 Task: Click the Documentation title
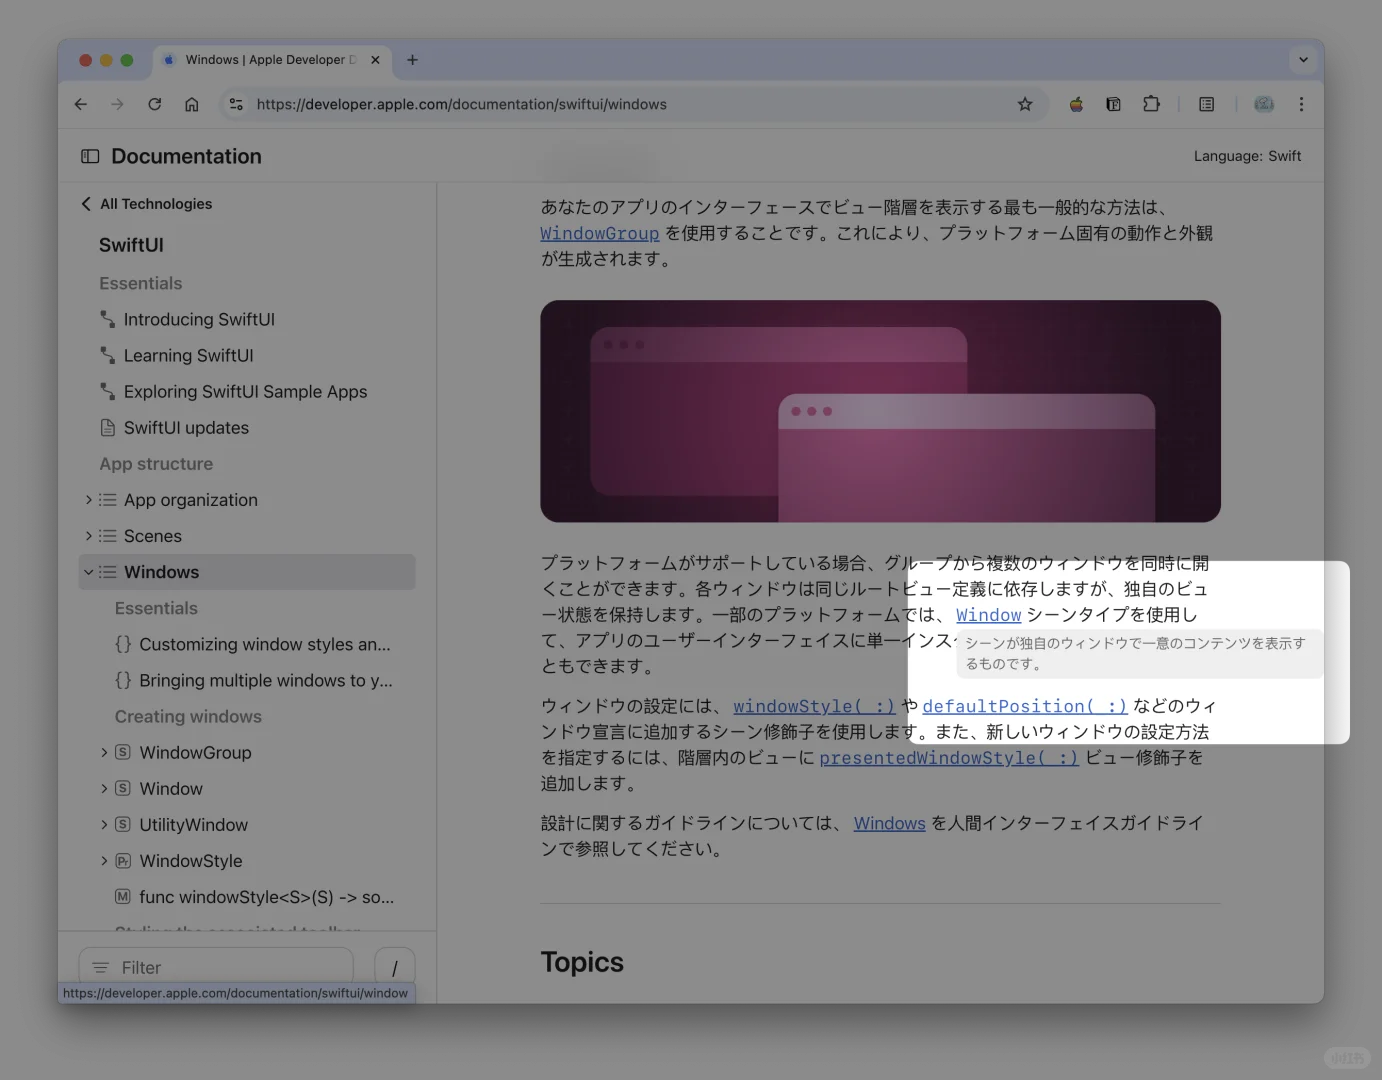click(186, 156)
